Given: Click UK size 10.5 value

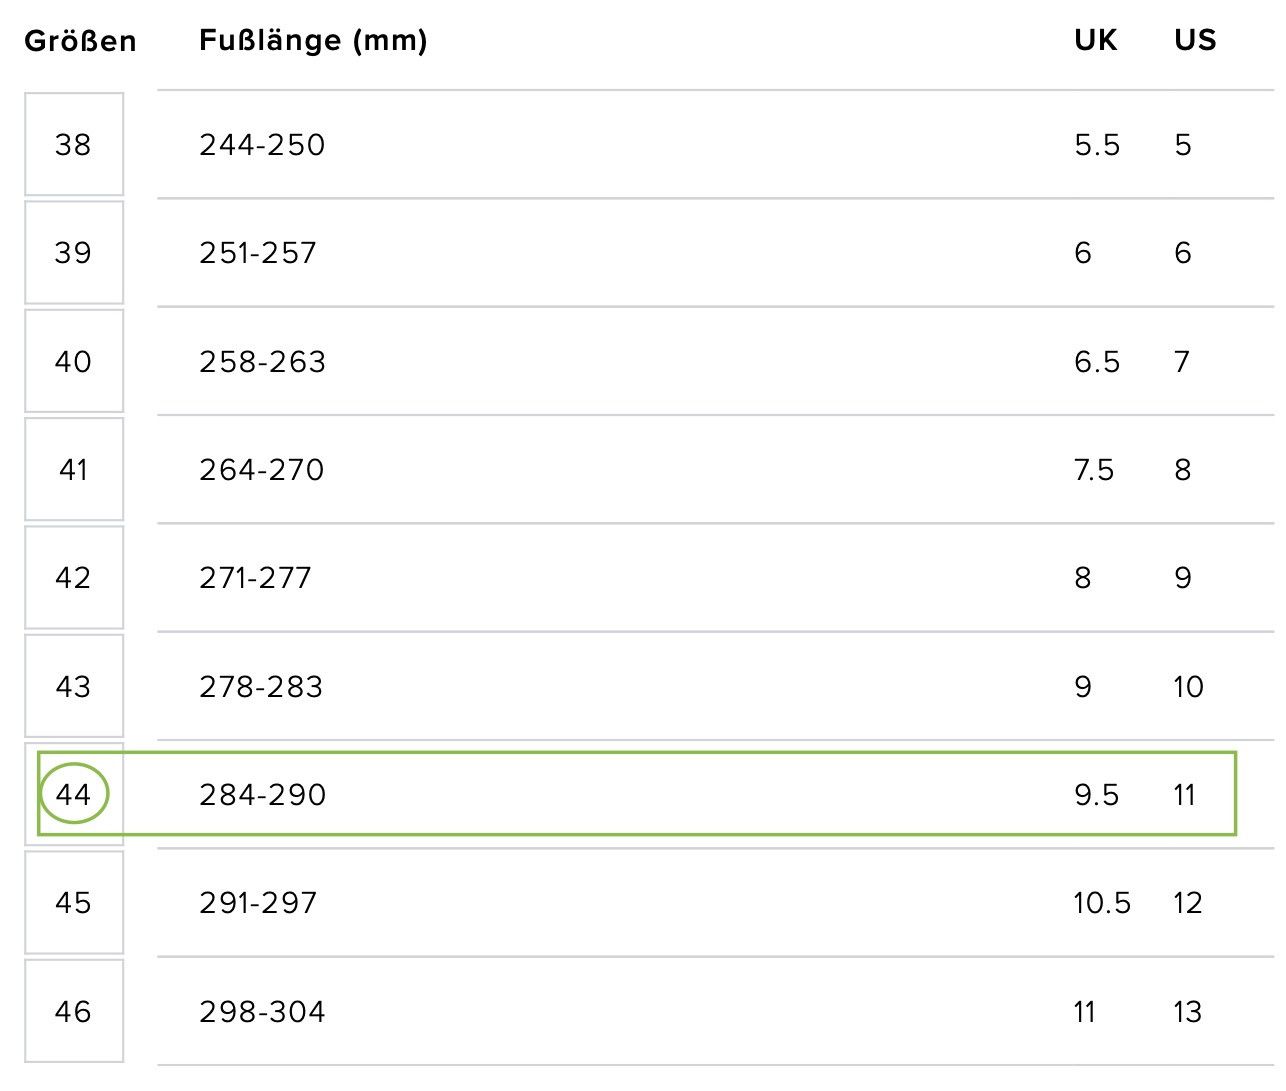Looking at the screenshot, I should pyautogui.click(x=1102, y=903).
